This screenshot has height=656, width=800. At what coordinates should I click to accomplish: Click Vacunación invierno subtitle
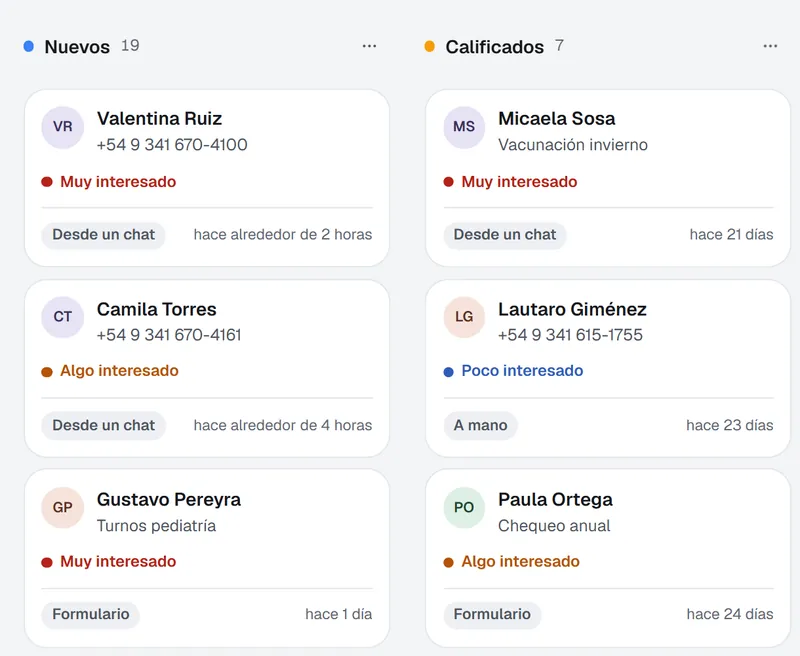(573, 145)
